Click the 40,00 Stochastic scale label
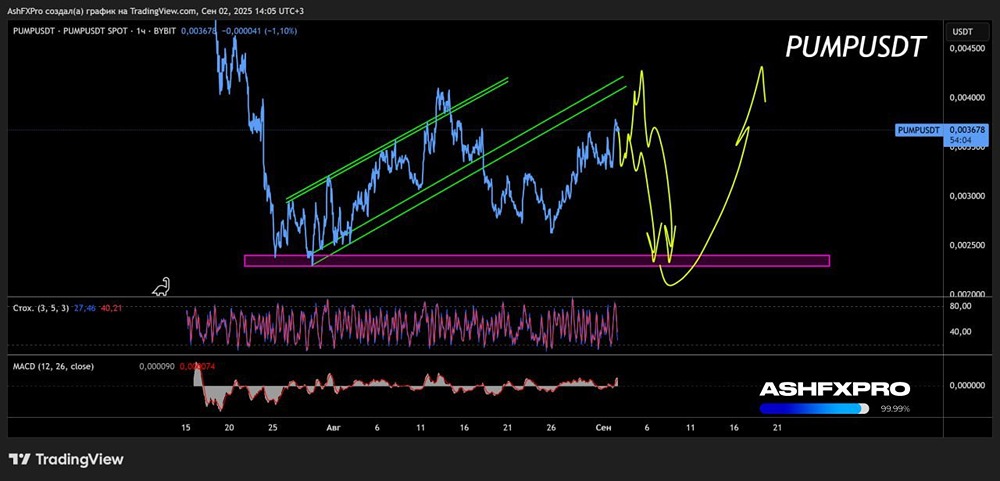This screenshot has width=1000, height=481. 960,331
